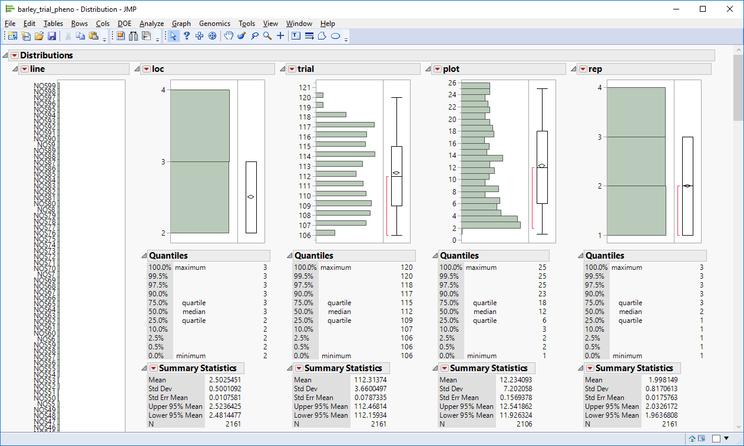Select the Scroller tool icon
Image resolution: width=744 pixels, height=446 pixels.
point(213,36)
